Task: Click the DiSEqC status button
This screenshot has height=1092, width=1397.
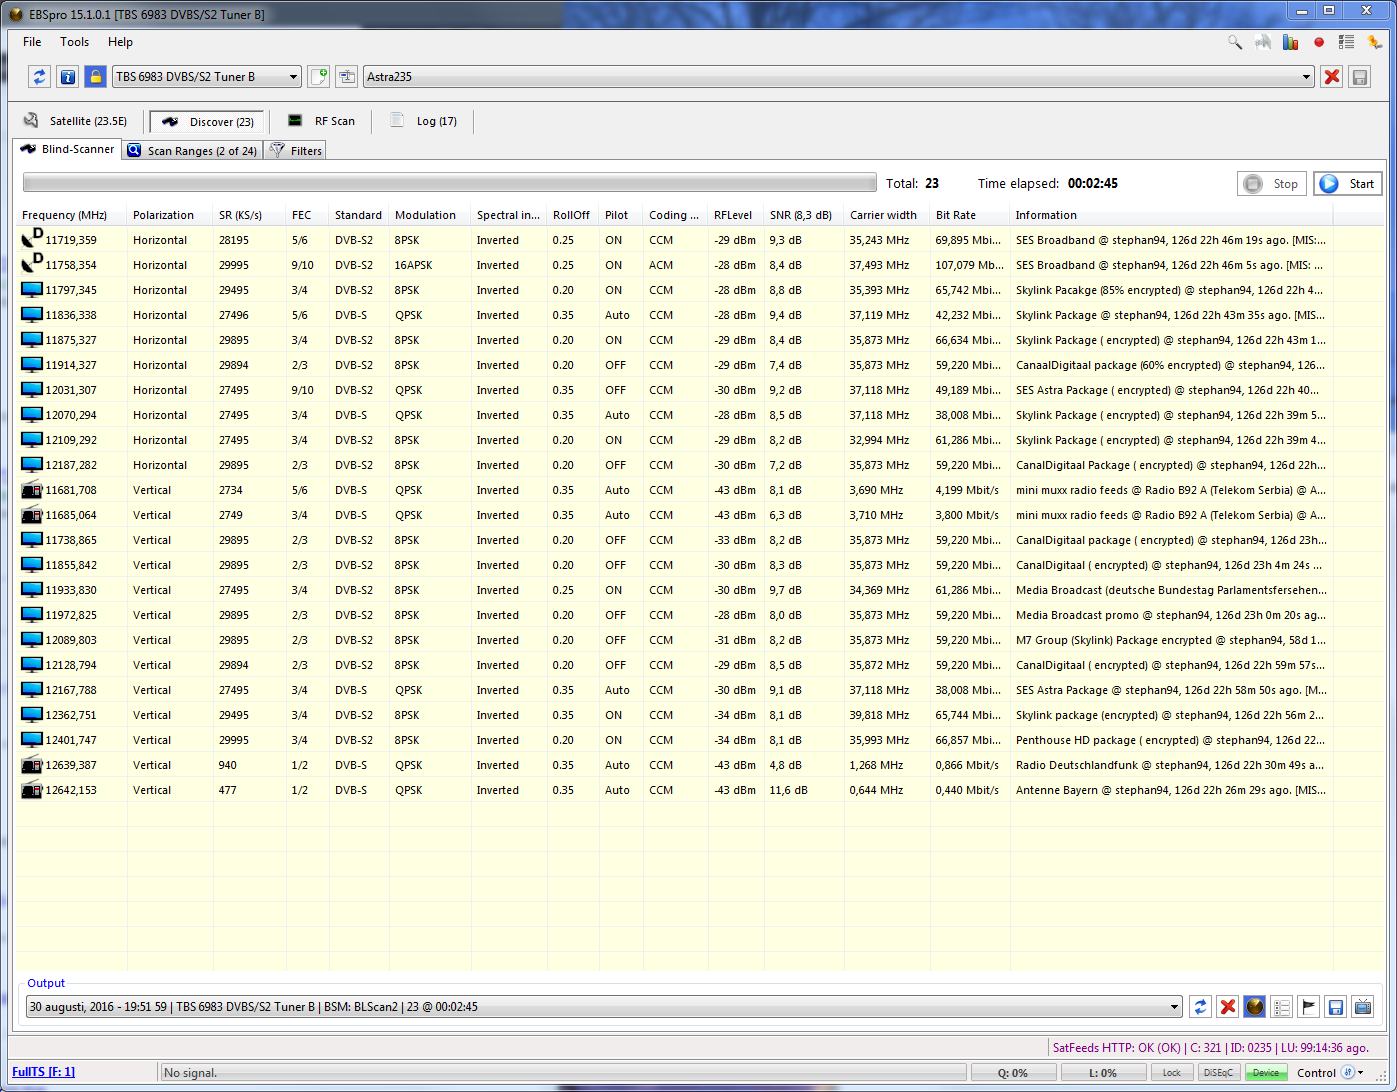Action: 1218,1073
